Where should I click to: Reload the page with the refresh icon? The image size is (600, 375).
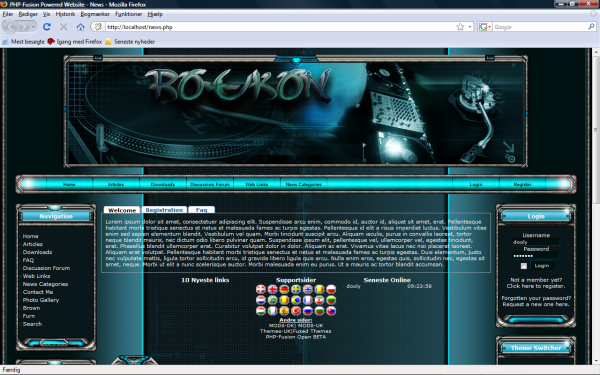(x=47, y=27)
